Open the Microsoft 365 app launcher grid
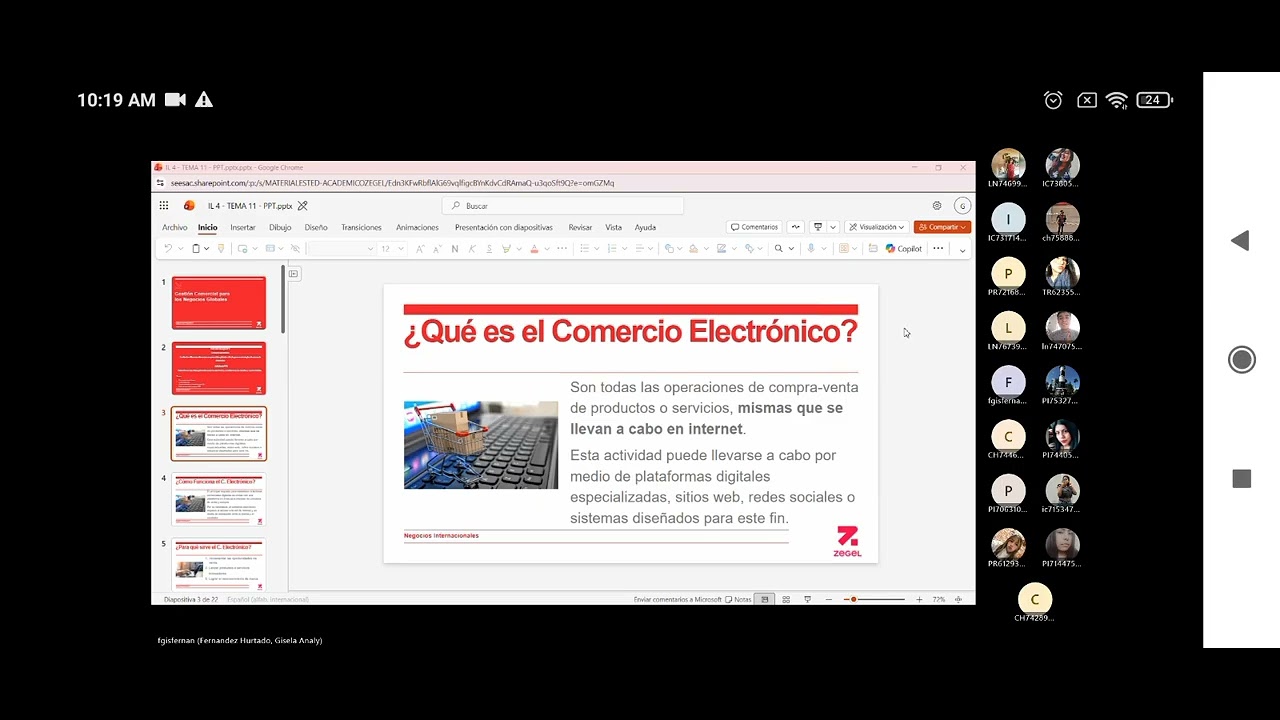1280x720 pixels. [x=164, y=205]
